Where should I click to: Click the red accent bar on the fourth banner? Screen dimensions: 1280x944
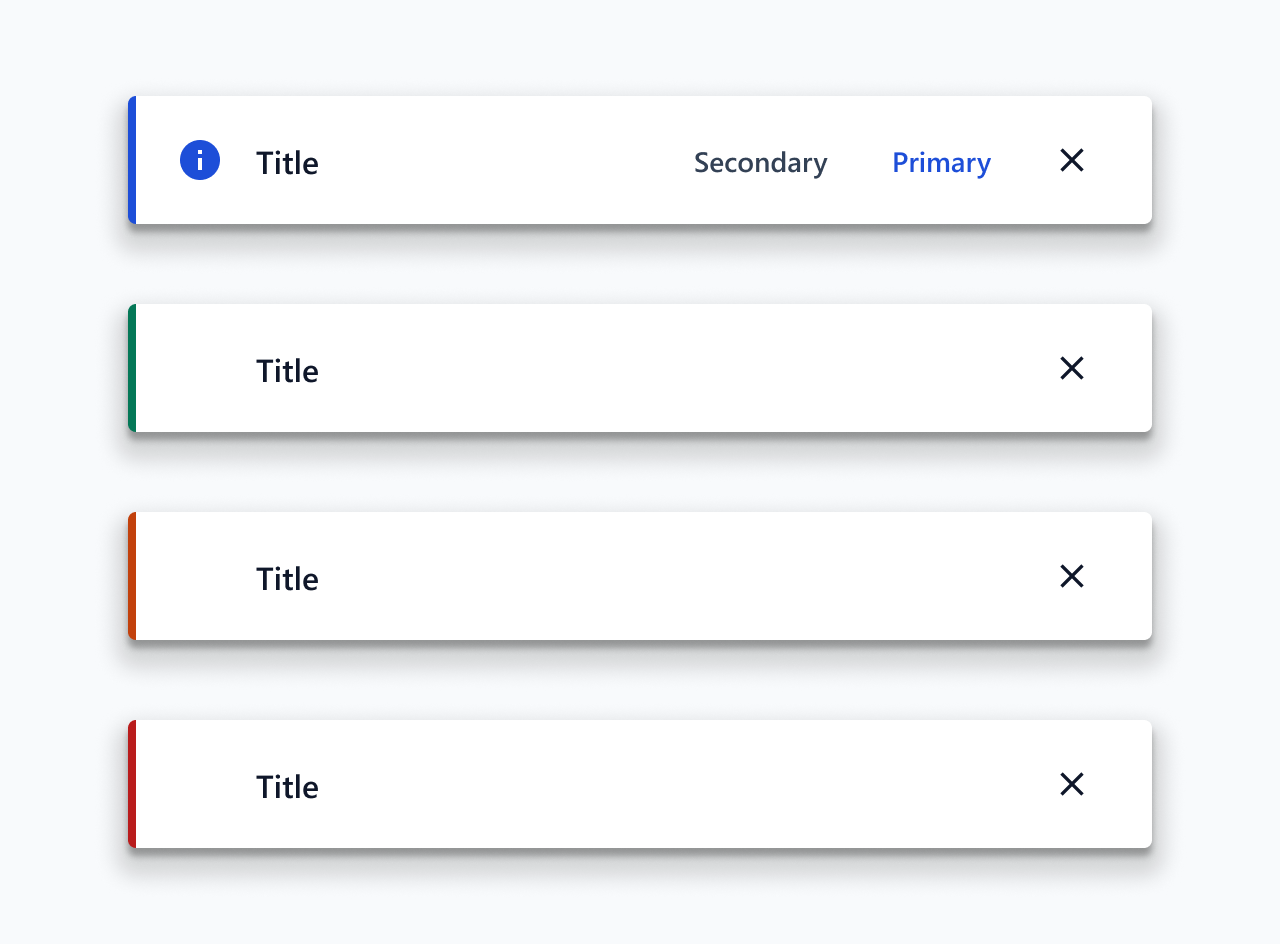coord(132,784)
